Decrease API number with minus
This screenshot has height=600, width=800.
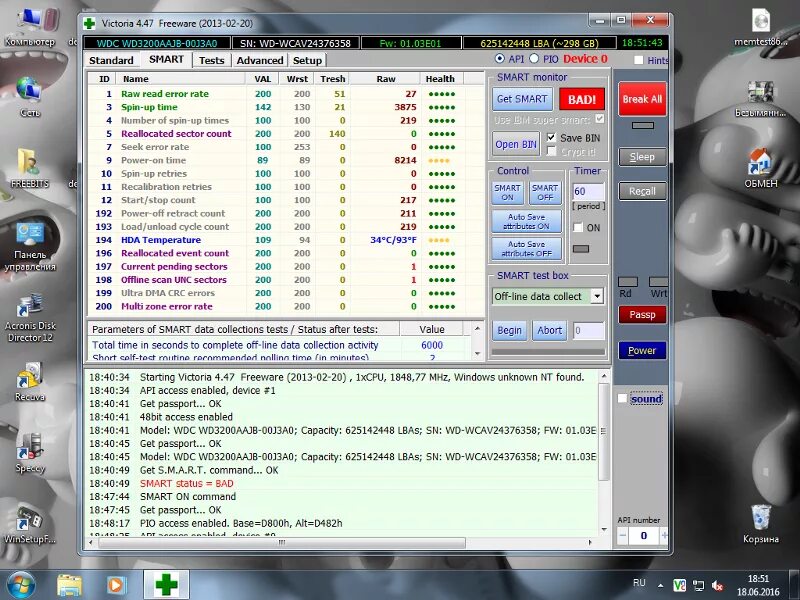pyautogui.click(x=622, y=536)
